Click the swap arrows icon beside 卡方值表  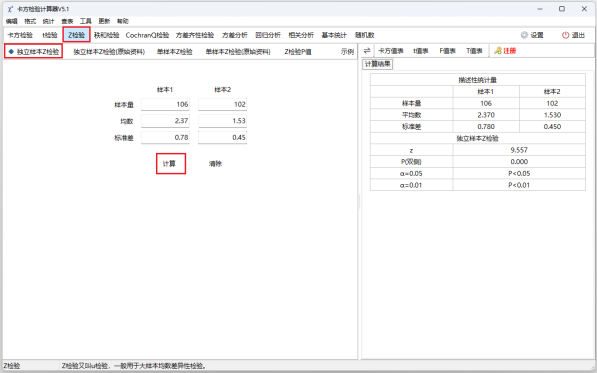click(x=367, y=51)
